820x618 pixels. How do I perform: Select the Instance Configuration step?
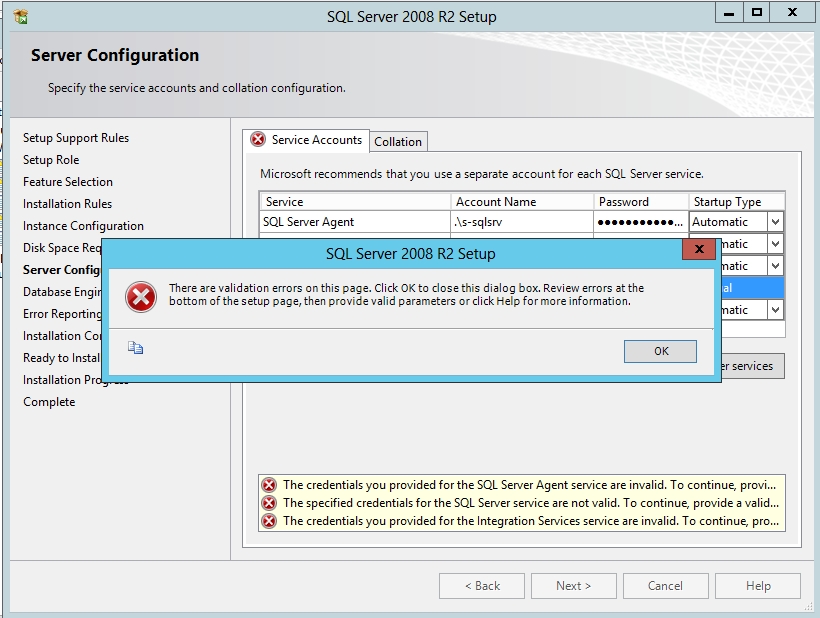coord(83,226)
